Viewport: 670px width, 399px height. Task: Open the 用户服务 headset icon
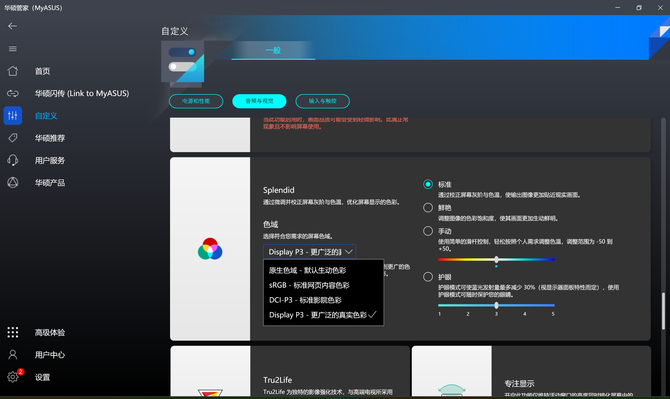click(13, 160)
